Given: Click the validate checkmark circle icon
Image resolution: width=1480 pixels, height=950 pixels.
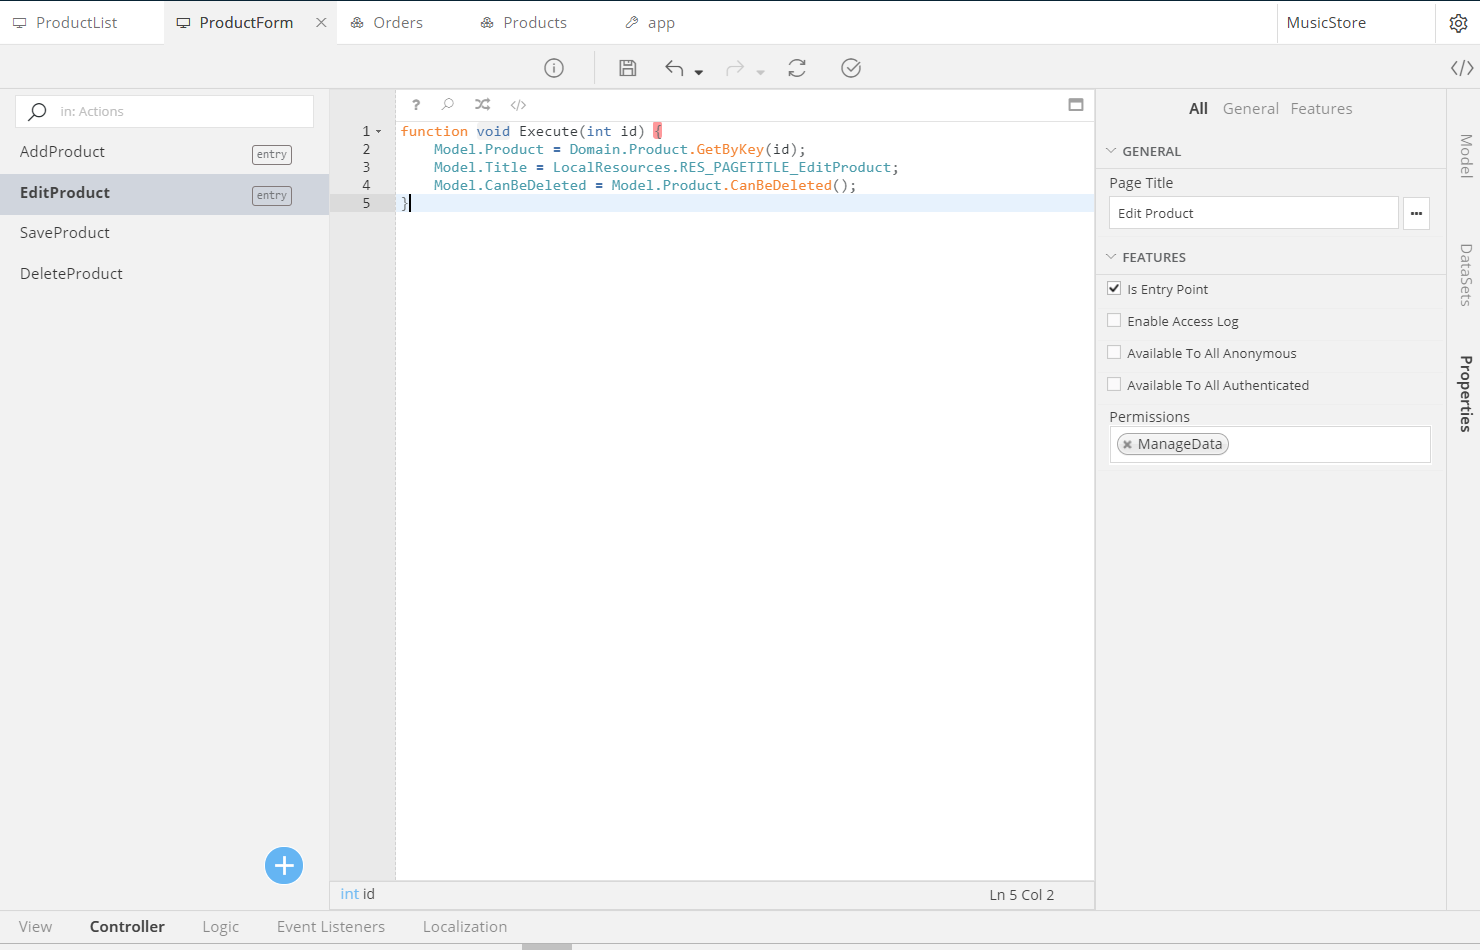Looking at the screenshot, I should pos(851,68).
